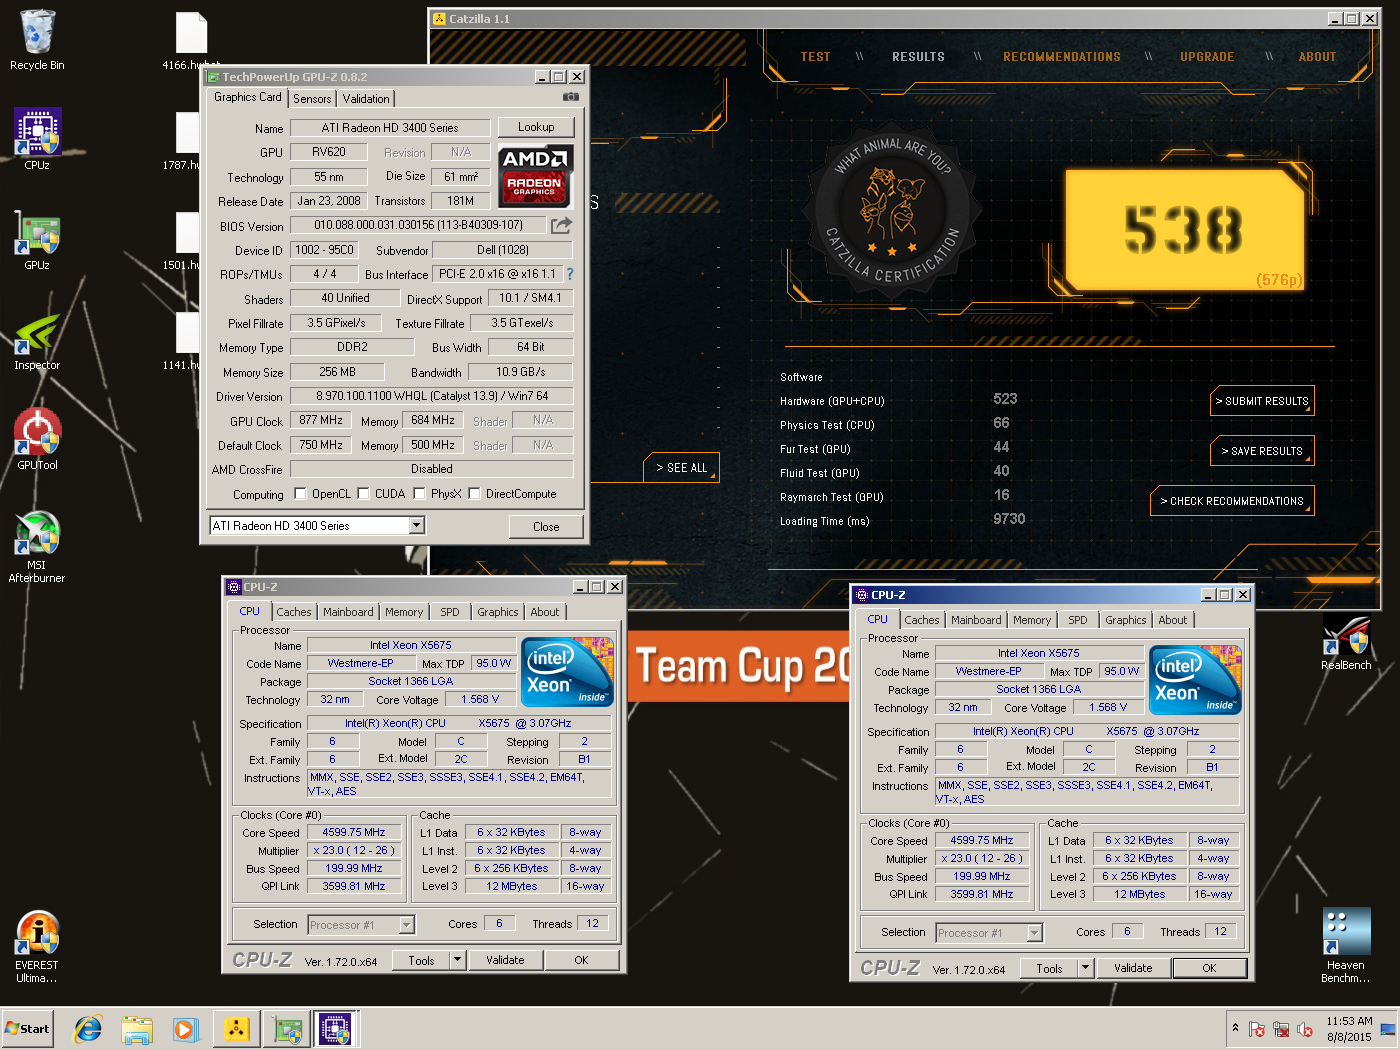Viewport: 1400px width, 1050px height.
Task: Enable the OpenCL checkbox in GPU-Z
Action: tap(300, 493)
